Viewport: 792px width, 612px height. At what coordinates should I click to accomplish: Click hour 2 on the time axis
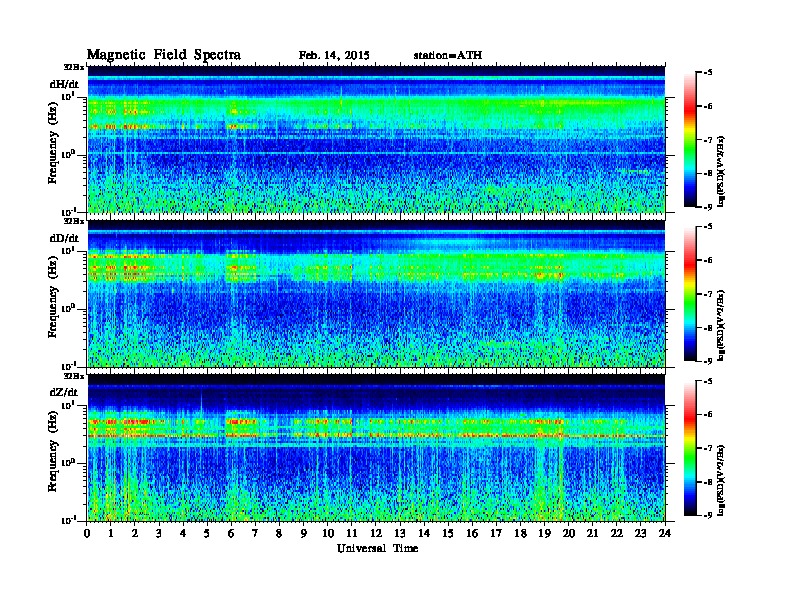[x=135, y=533]
